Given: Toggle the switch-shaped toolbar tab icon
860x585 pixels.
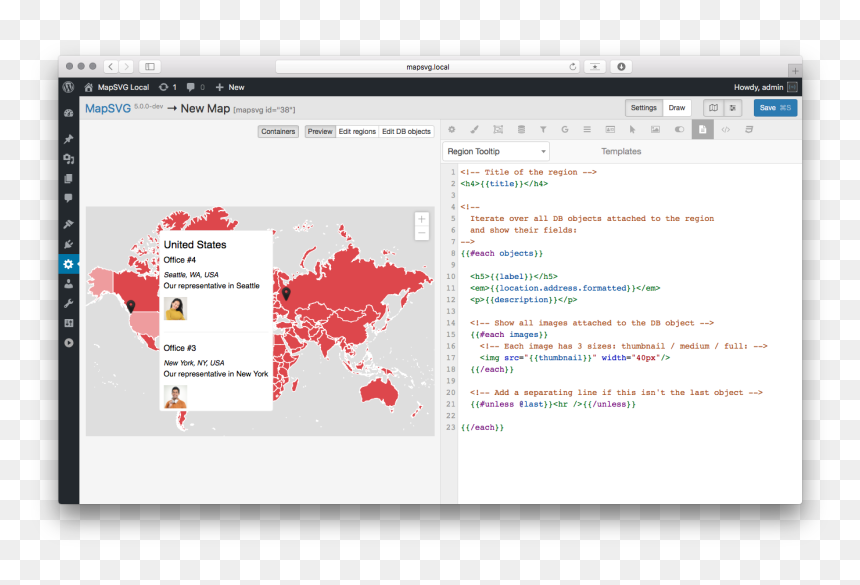Looking at the screenshot, I should [x=679, y=130].
